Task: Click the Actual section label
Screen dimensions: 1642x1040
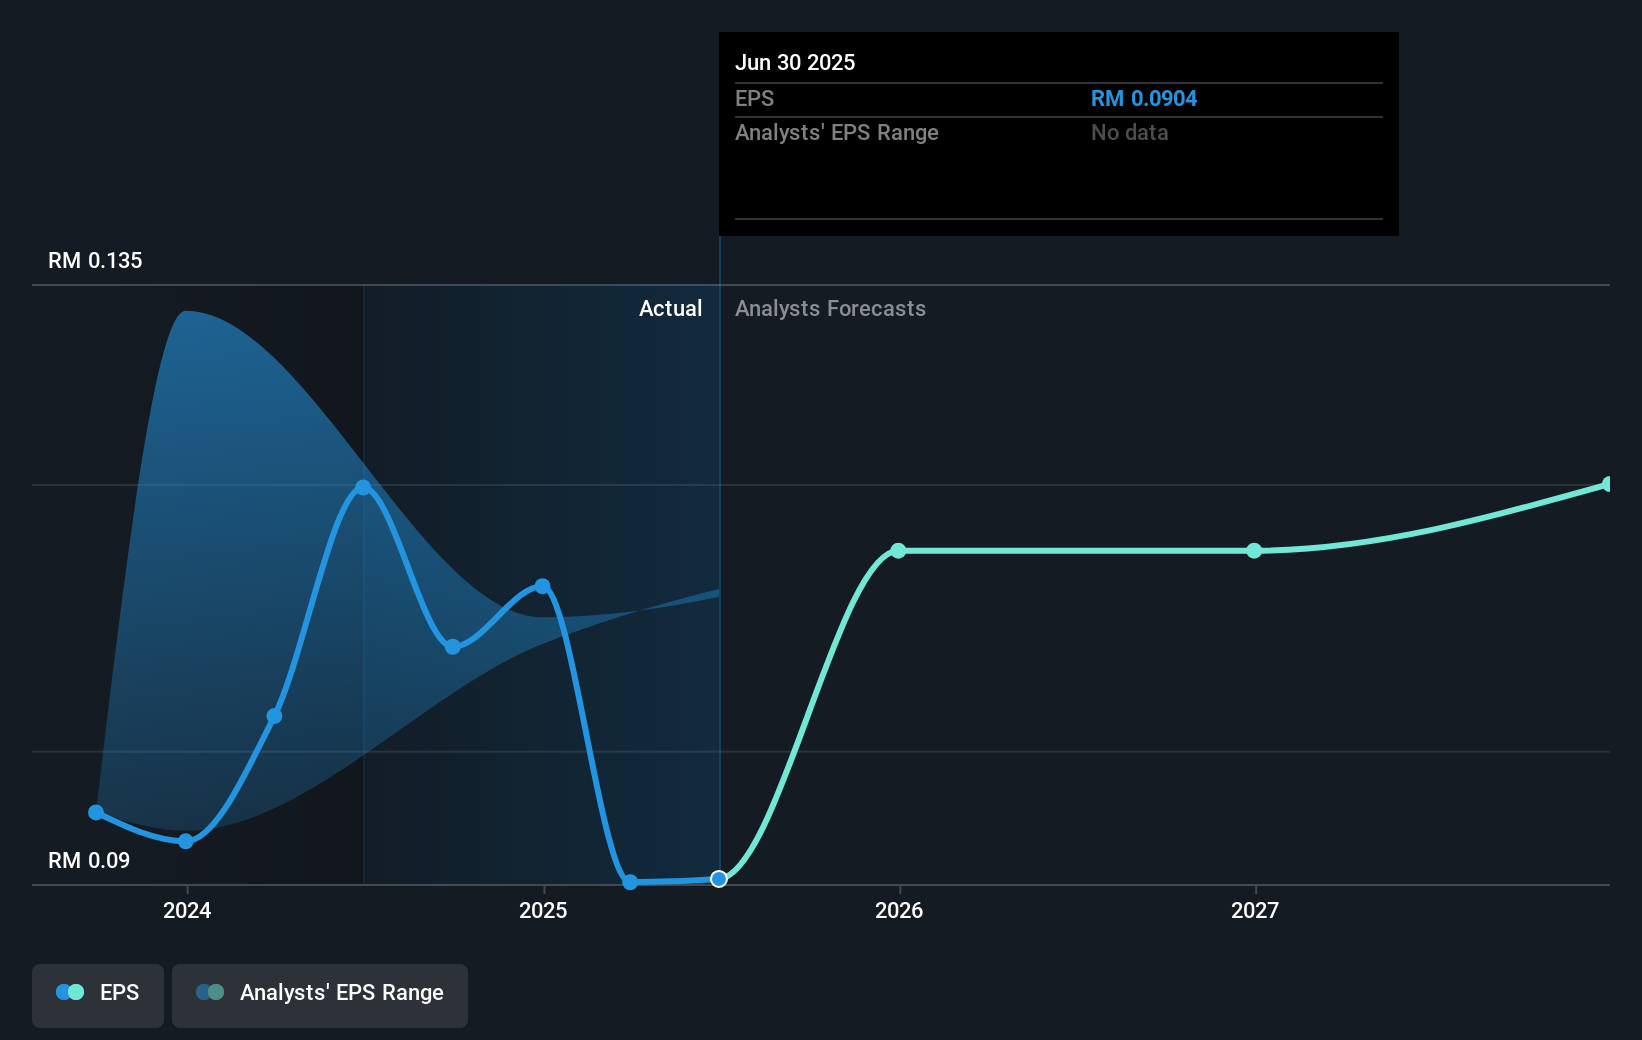Action: pos(670,309)
